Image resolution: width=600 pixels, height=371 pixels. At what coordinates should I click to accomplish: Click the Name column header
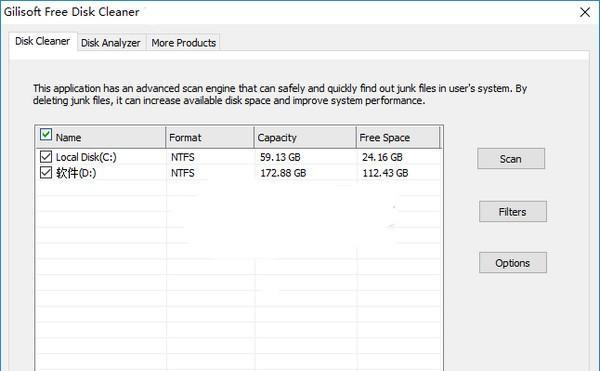coord(101,137)
